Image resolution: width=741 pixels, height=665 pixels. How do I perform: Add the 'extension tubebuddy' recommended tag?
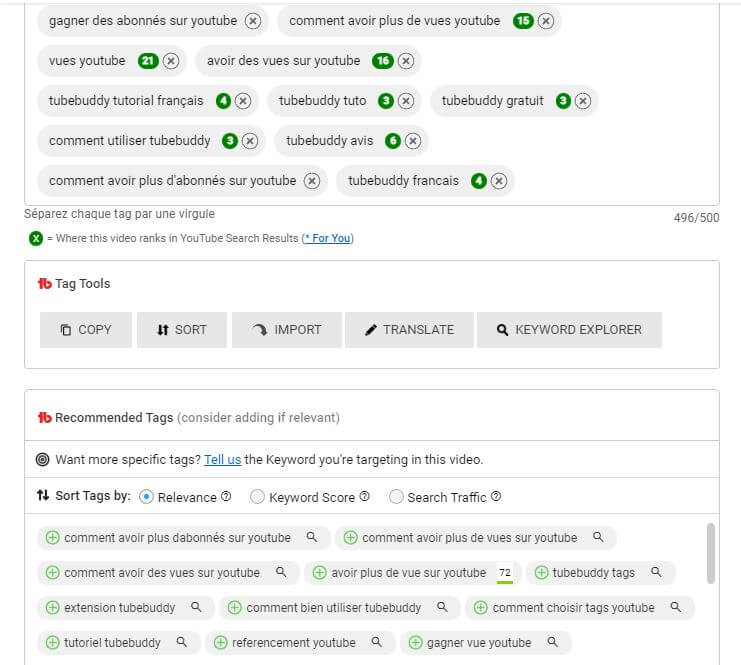tap(52, 608)
